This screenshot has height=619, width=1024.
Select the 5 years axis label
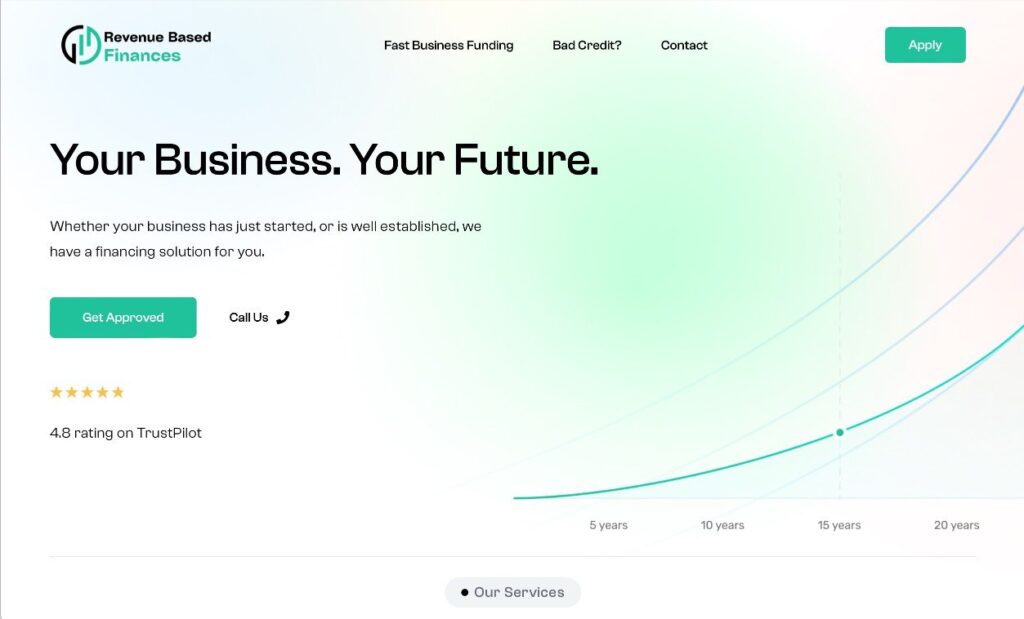click(x=608, y=525)
